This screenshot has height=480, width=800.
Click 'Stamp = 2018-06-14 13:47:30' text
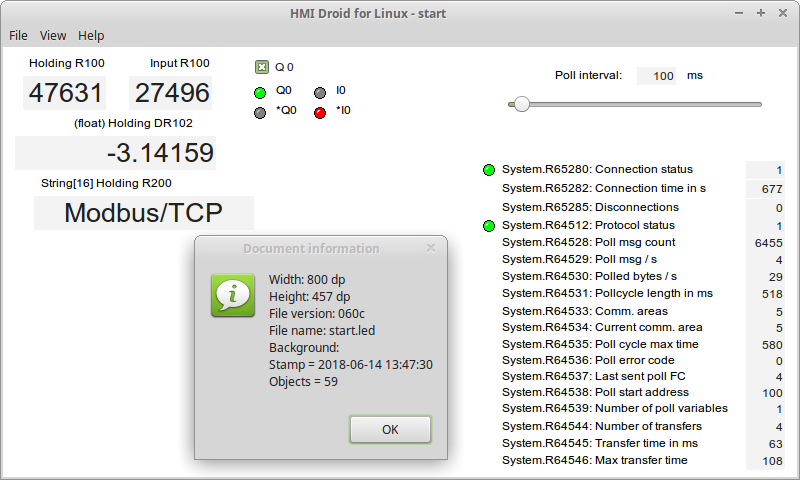tap(351, 365)
